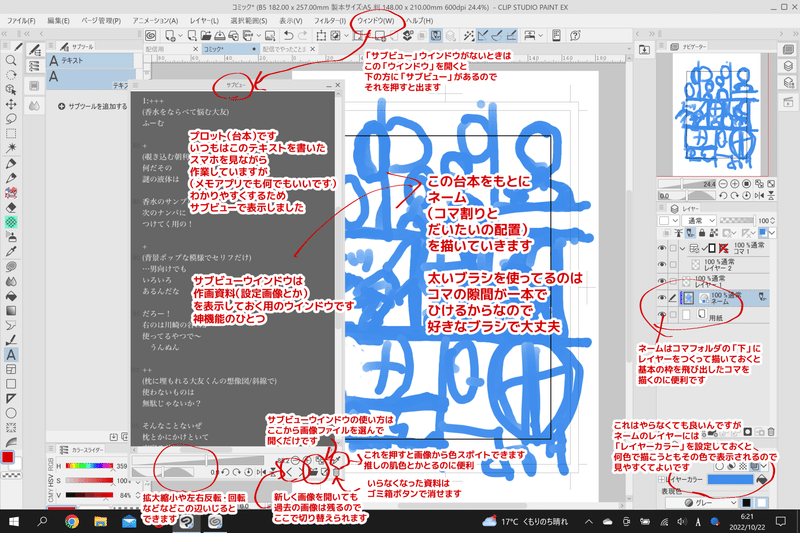Click eyedropper icon in Sub View window
The image size is (800, 533).
(x=336, y=461)
